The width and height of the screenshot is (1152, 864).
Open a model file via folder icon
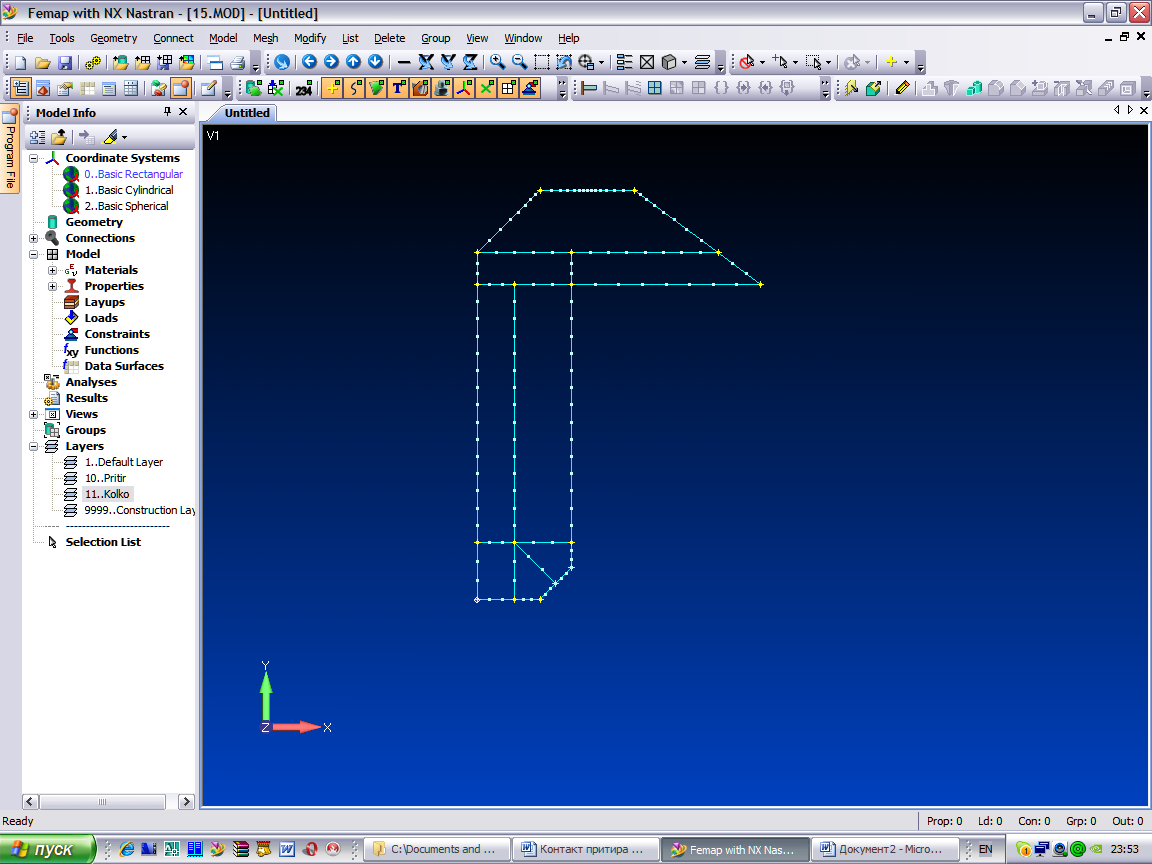(x=43, y=62)
